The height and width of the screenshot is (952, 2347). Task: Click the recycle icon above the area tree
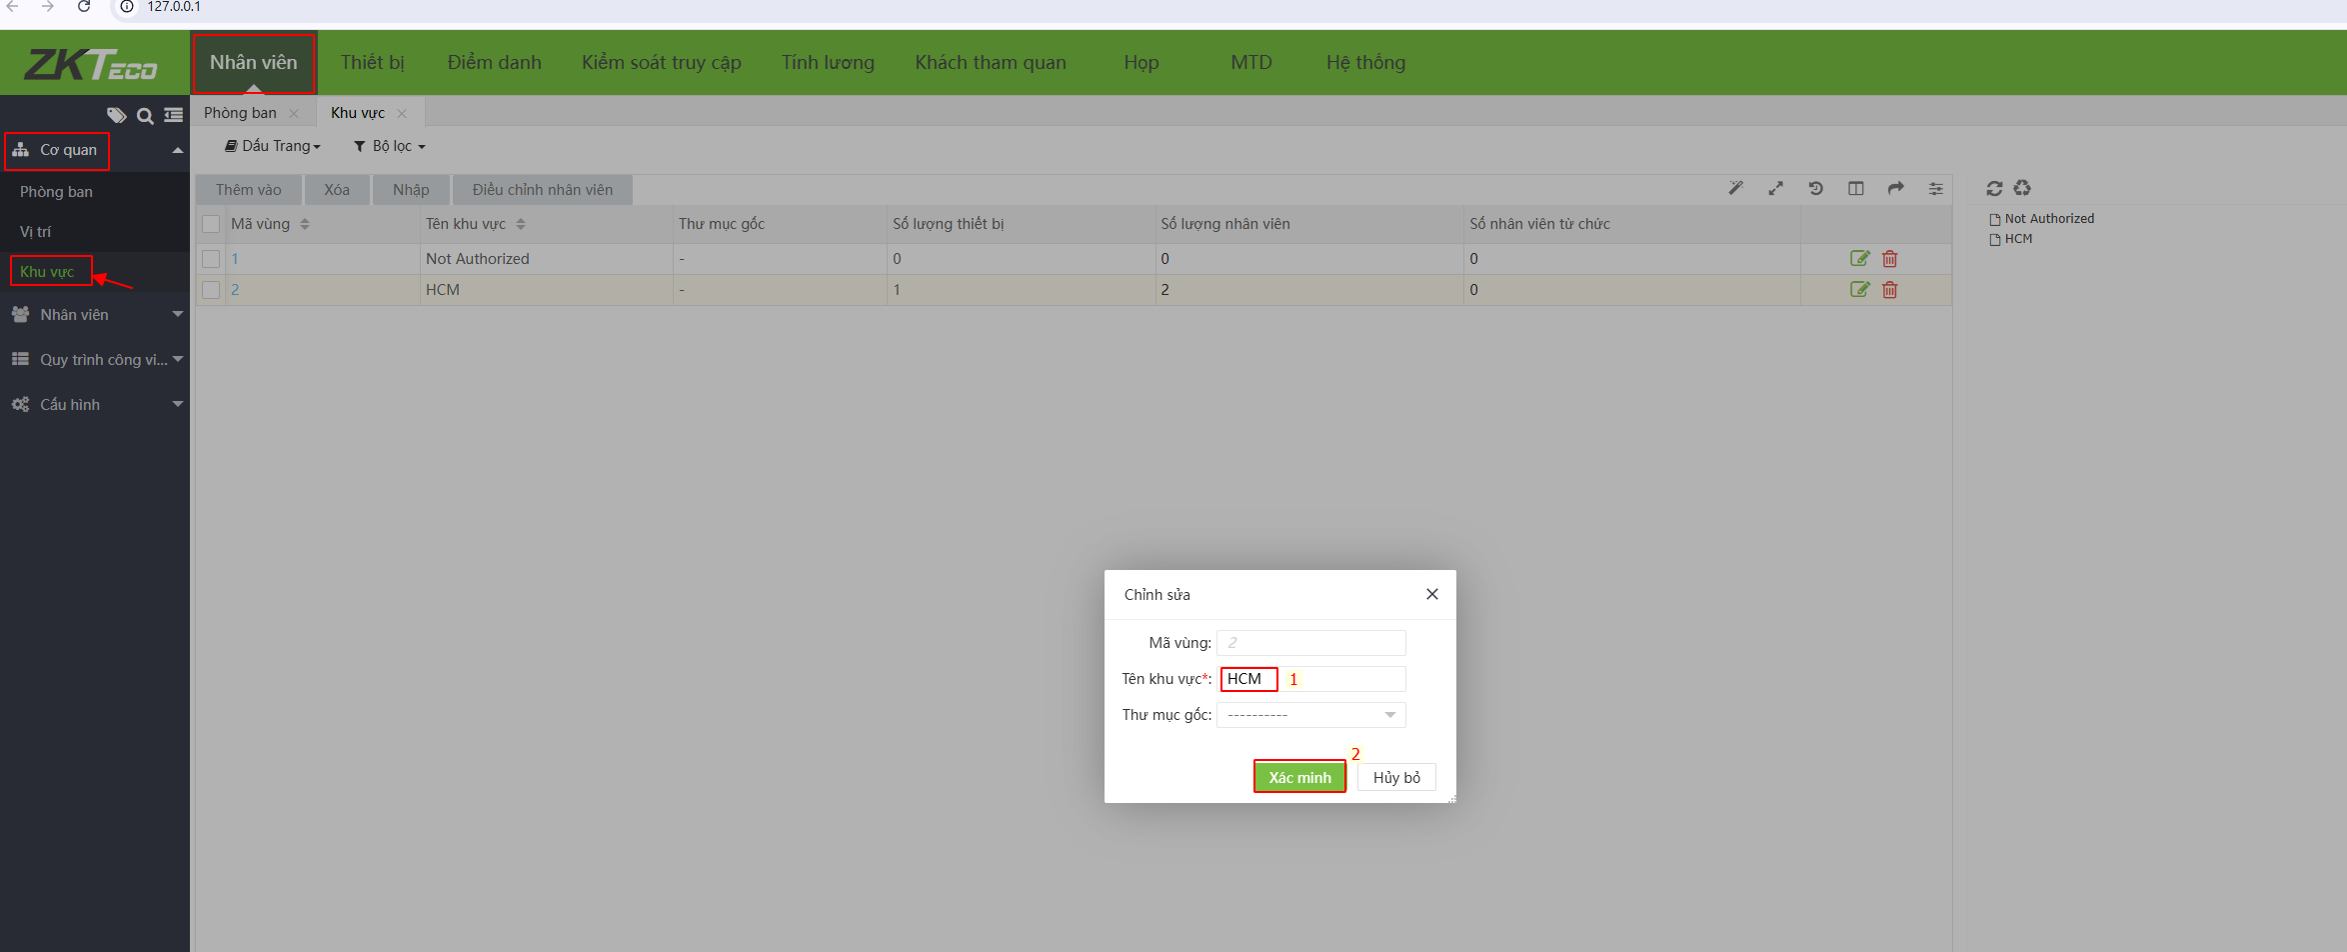[2022, 188]
